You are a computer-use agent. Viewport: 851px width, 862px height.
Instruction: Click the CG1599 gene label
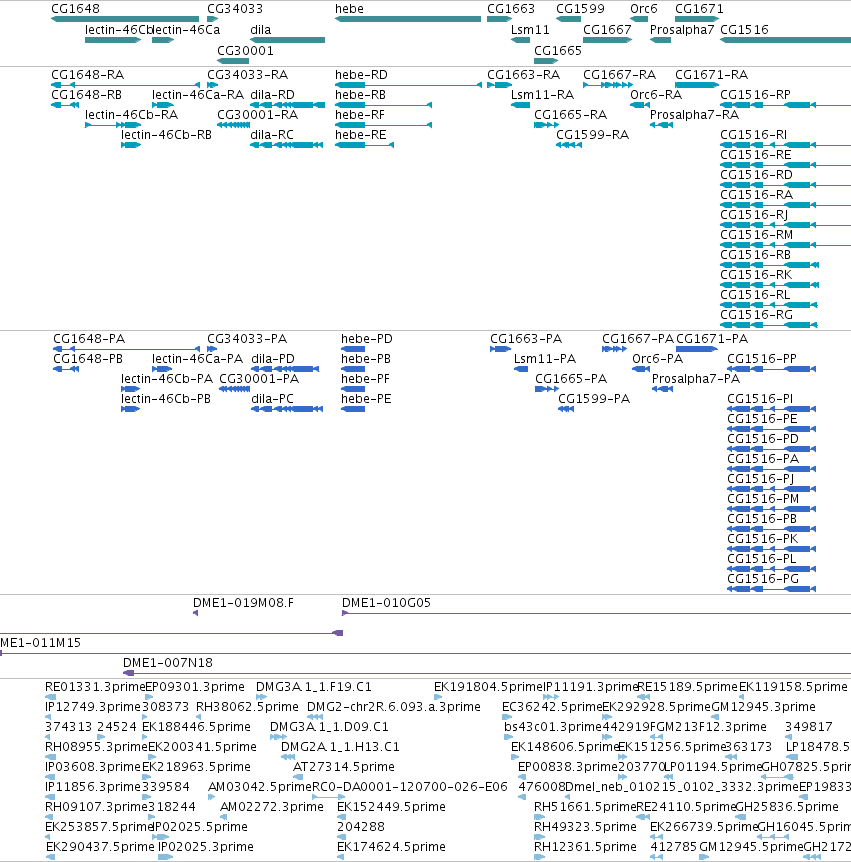click(x=580, y=9)
